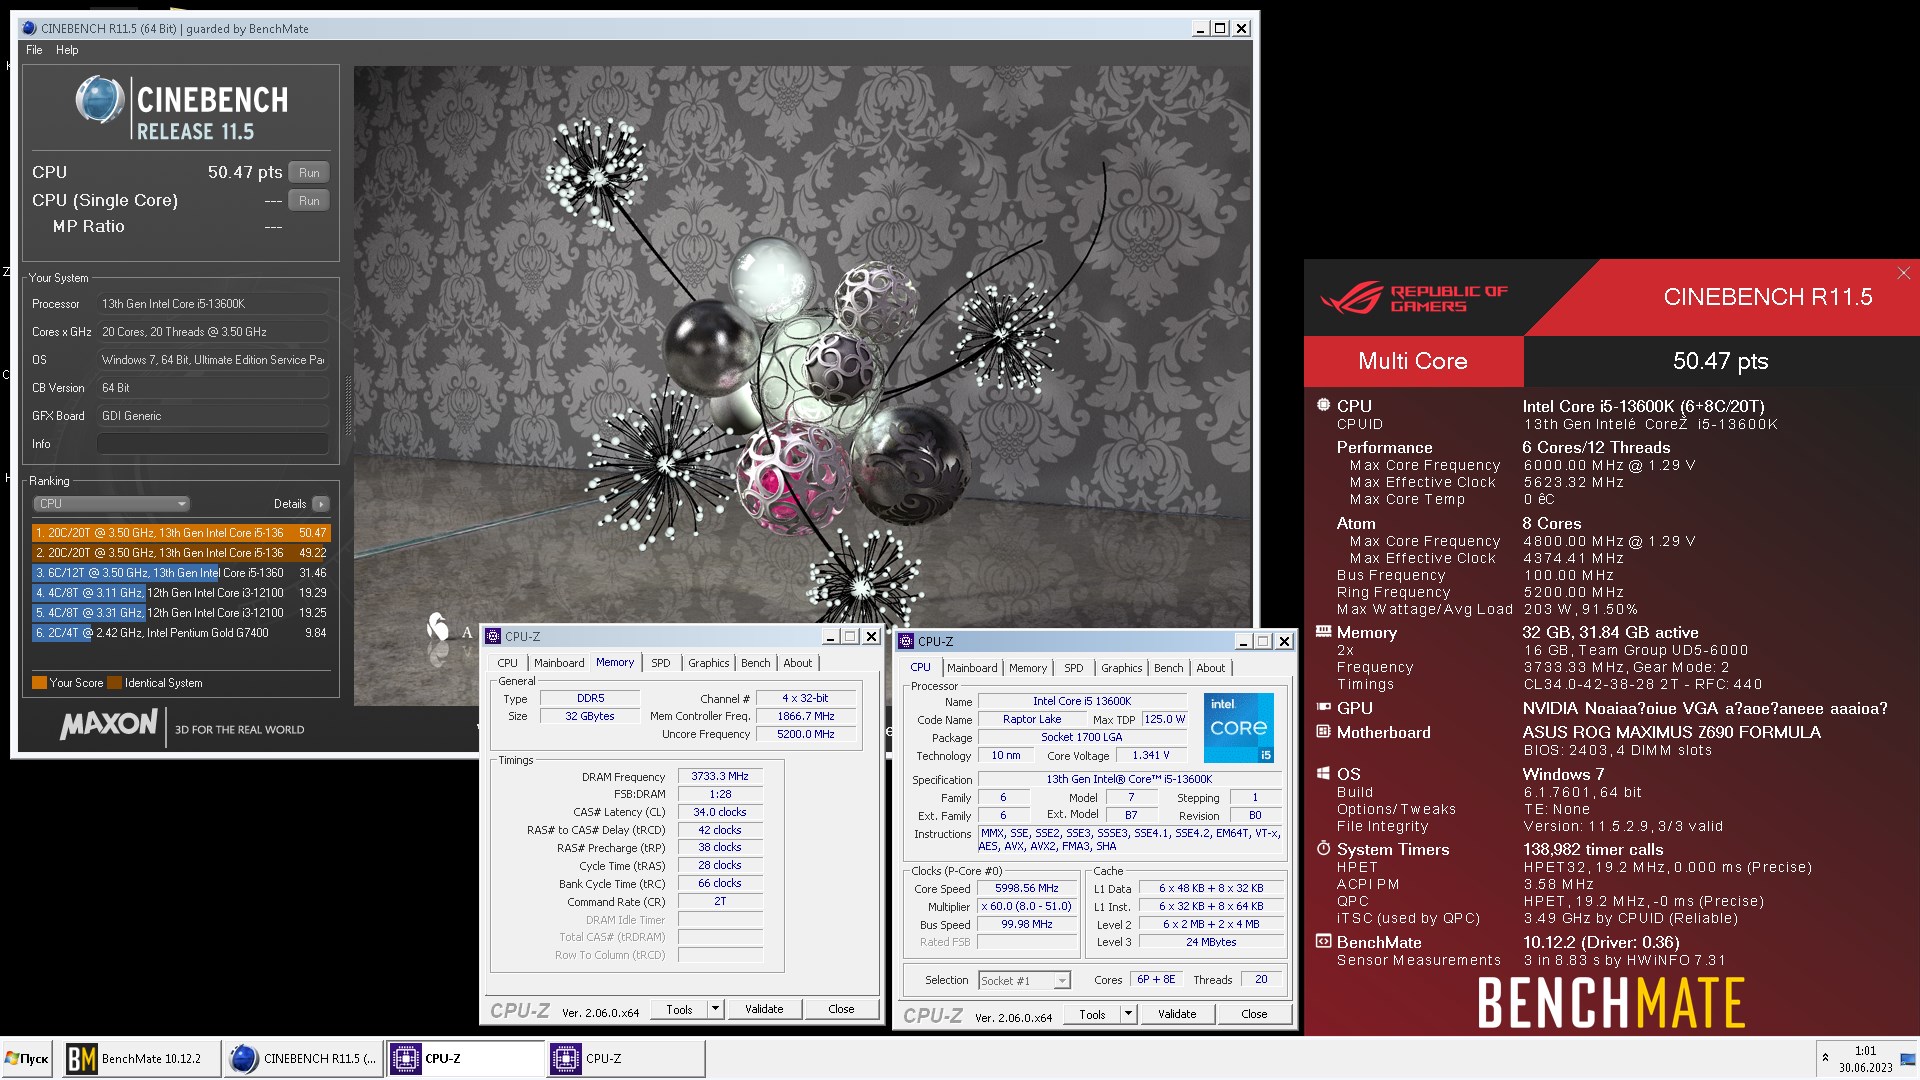Open About tab in left CPU-Z window
1920x1080 pixels.
click(798, 663)
